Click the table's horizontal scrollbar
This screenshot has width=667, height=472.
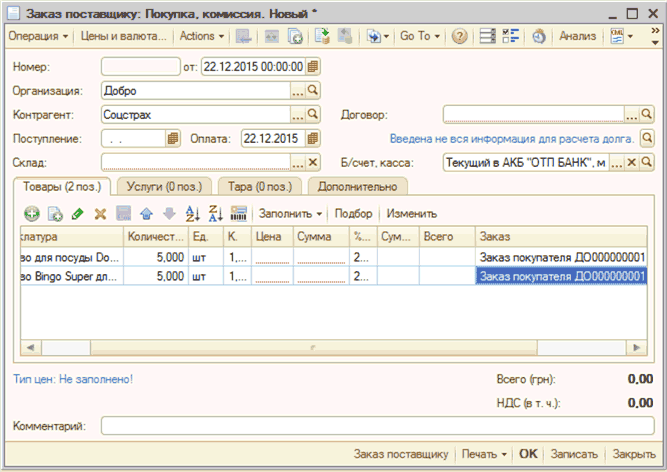click(320, 347)
